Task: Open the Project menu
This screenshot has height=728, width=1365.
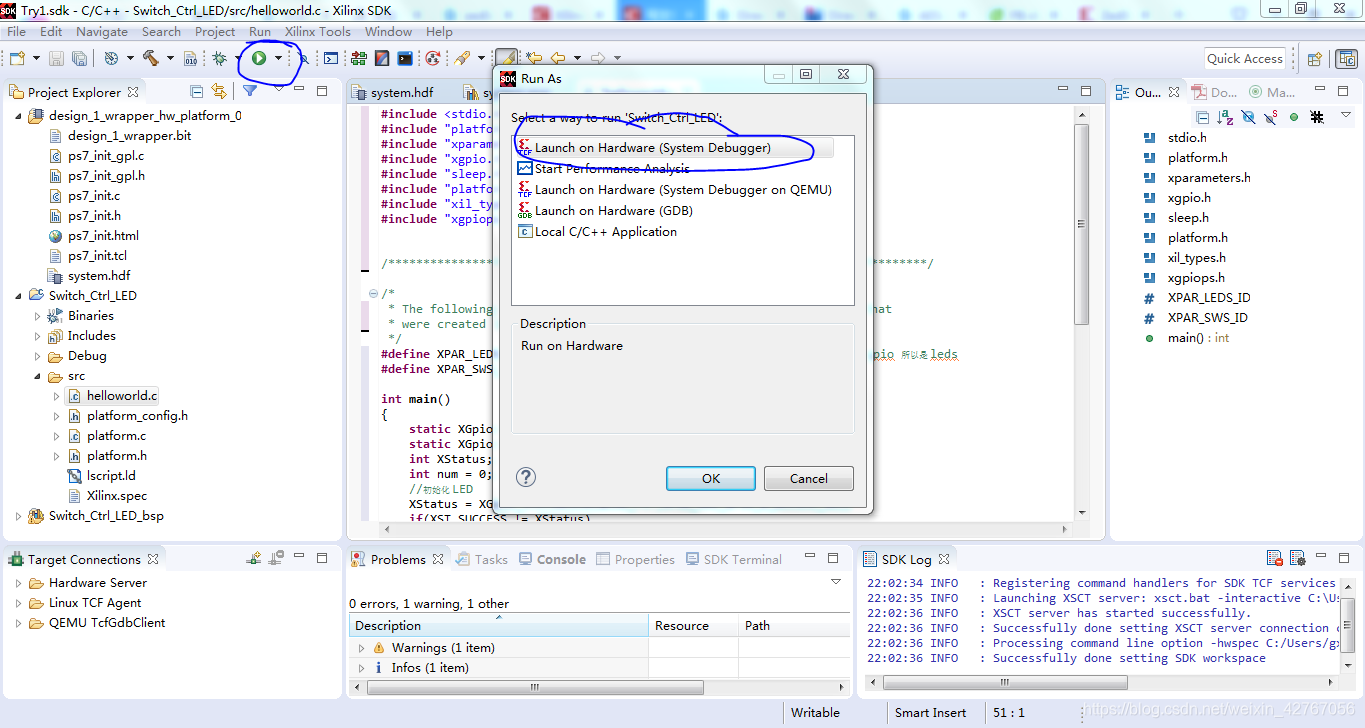Action: (215, 31)
